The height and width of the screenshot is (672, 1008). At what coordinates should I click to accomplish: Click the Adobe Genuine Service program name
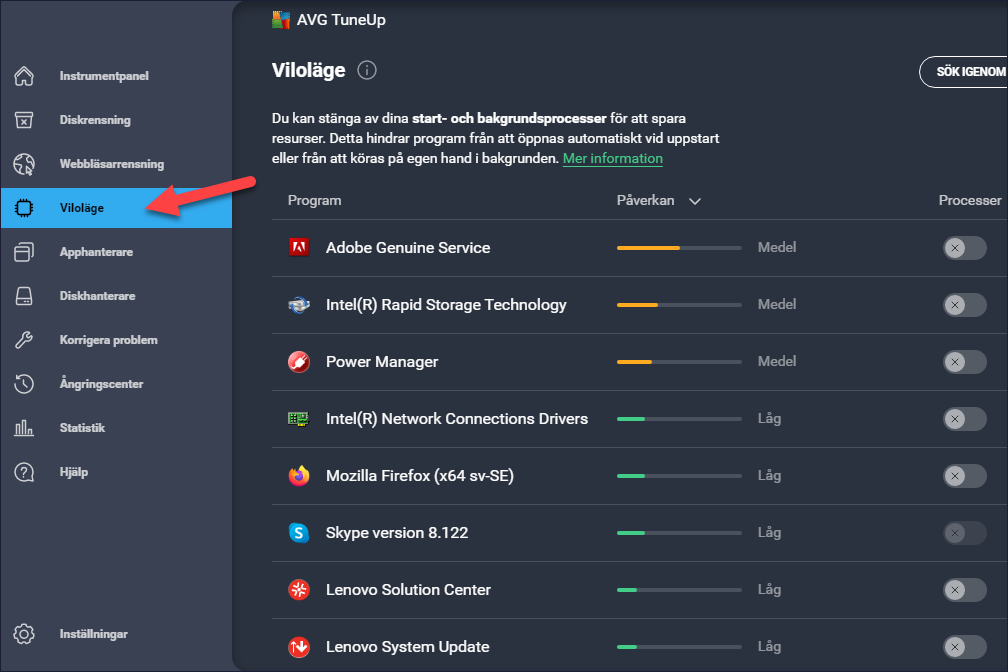point(408,248)
